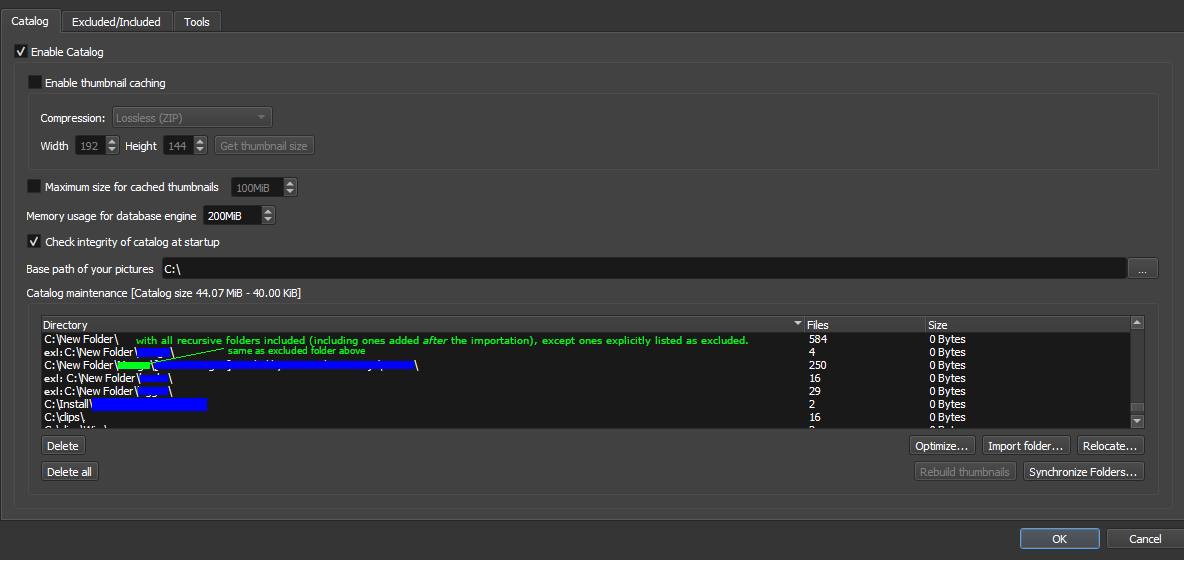Click the Relocate... button
Image resolution: width=1184 pixels, height=562 pixels.
tap(1111, 446)
